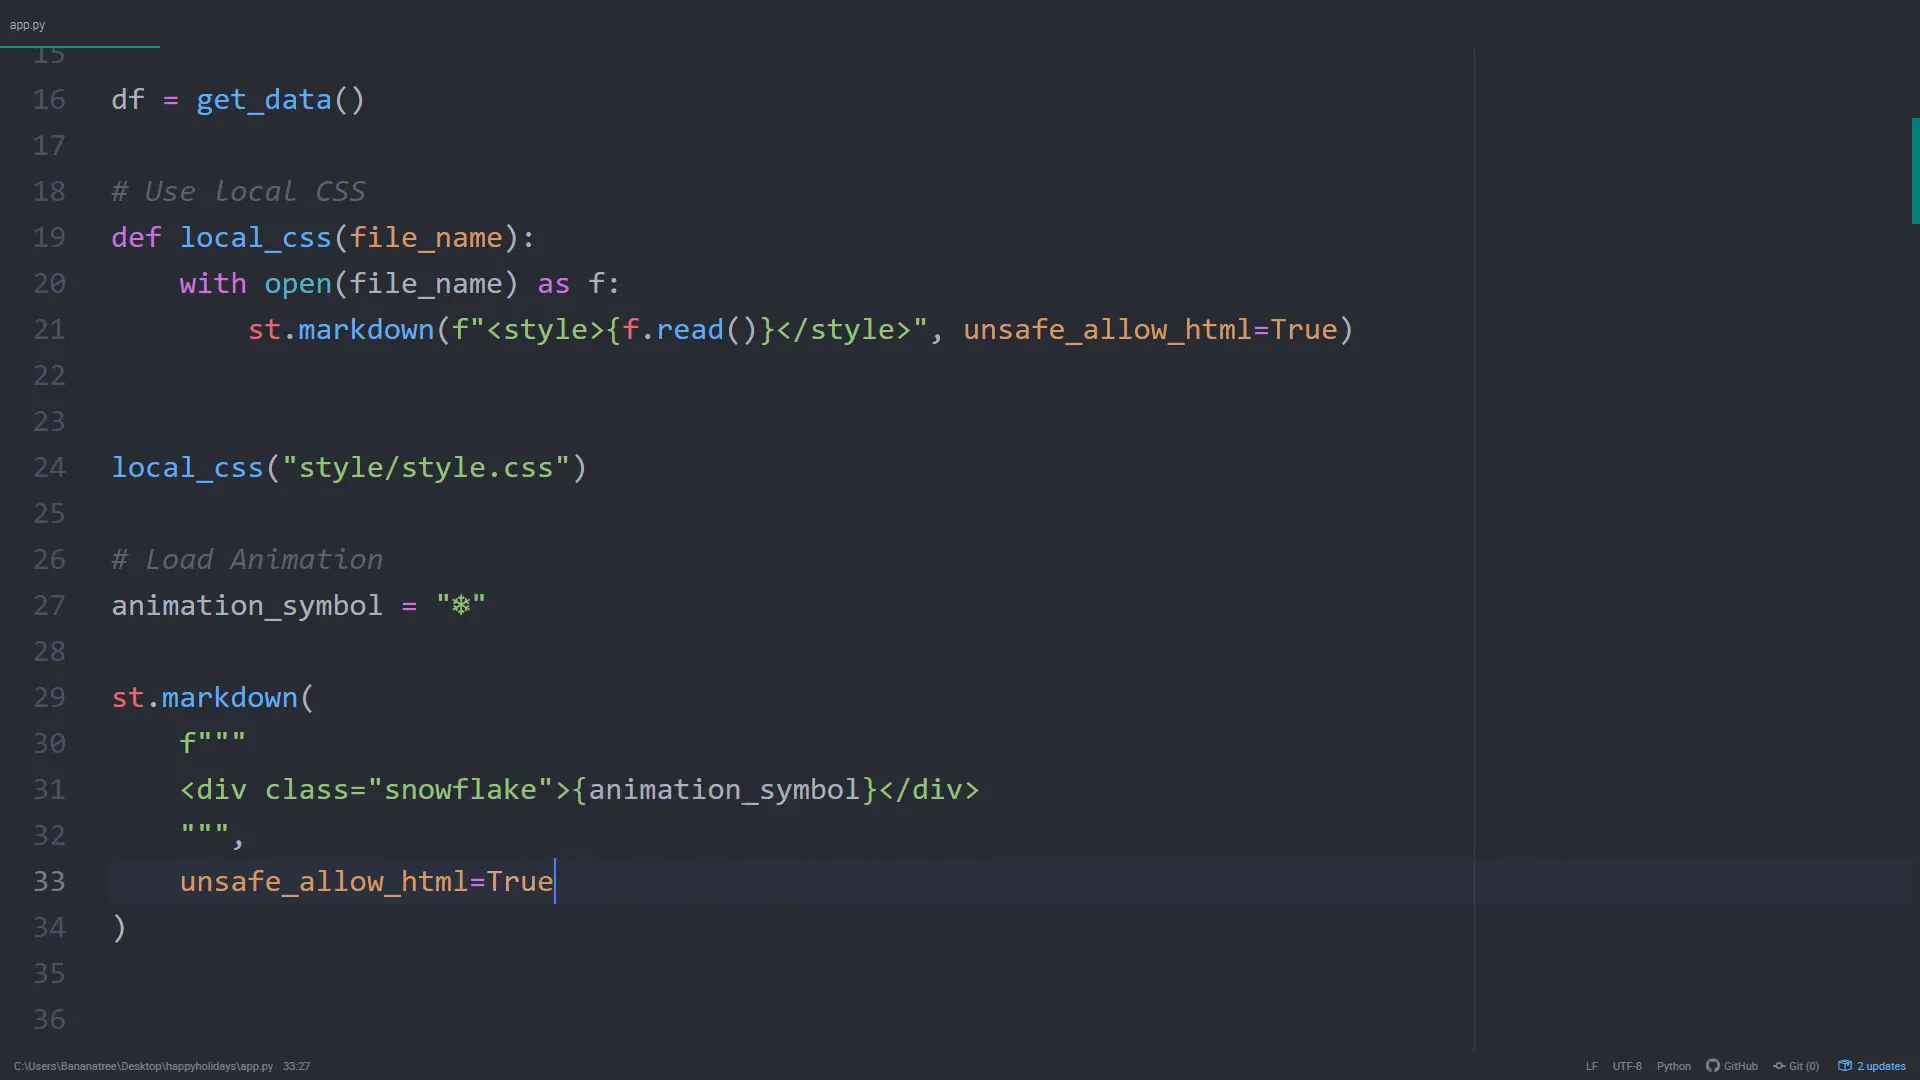Viewport: 1920px width, 1080px height.
Task: Click st.markdown on line 29
Action: 203,697
